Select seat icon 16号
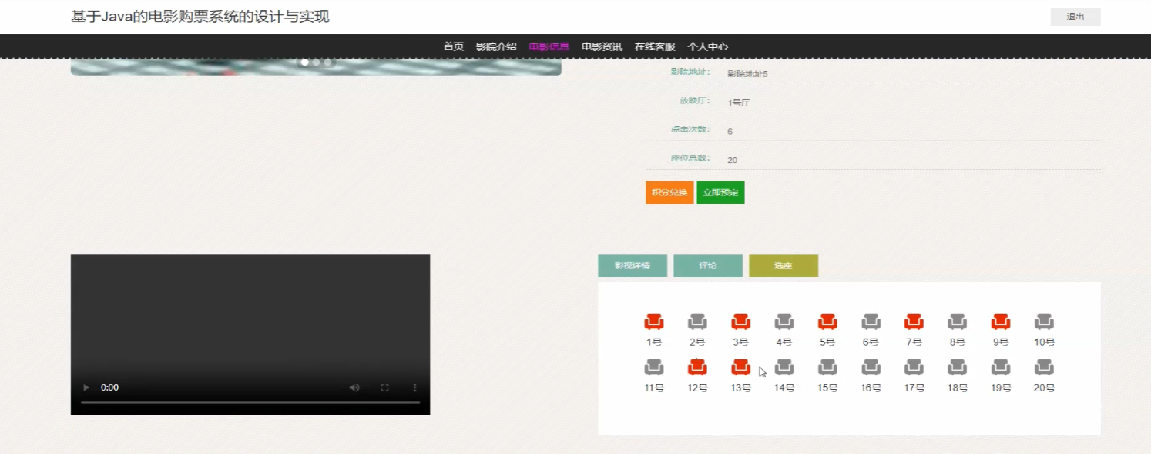Viewport: 1152px width, 455px height. 871,366
